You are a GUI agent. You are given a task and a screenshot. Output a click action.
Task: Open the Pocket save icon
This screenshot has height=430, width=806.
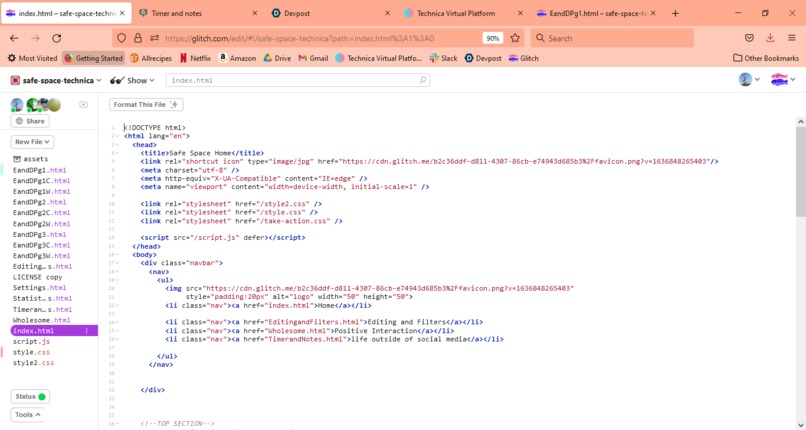tap(749, 38)
